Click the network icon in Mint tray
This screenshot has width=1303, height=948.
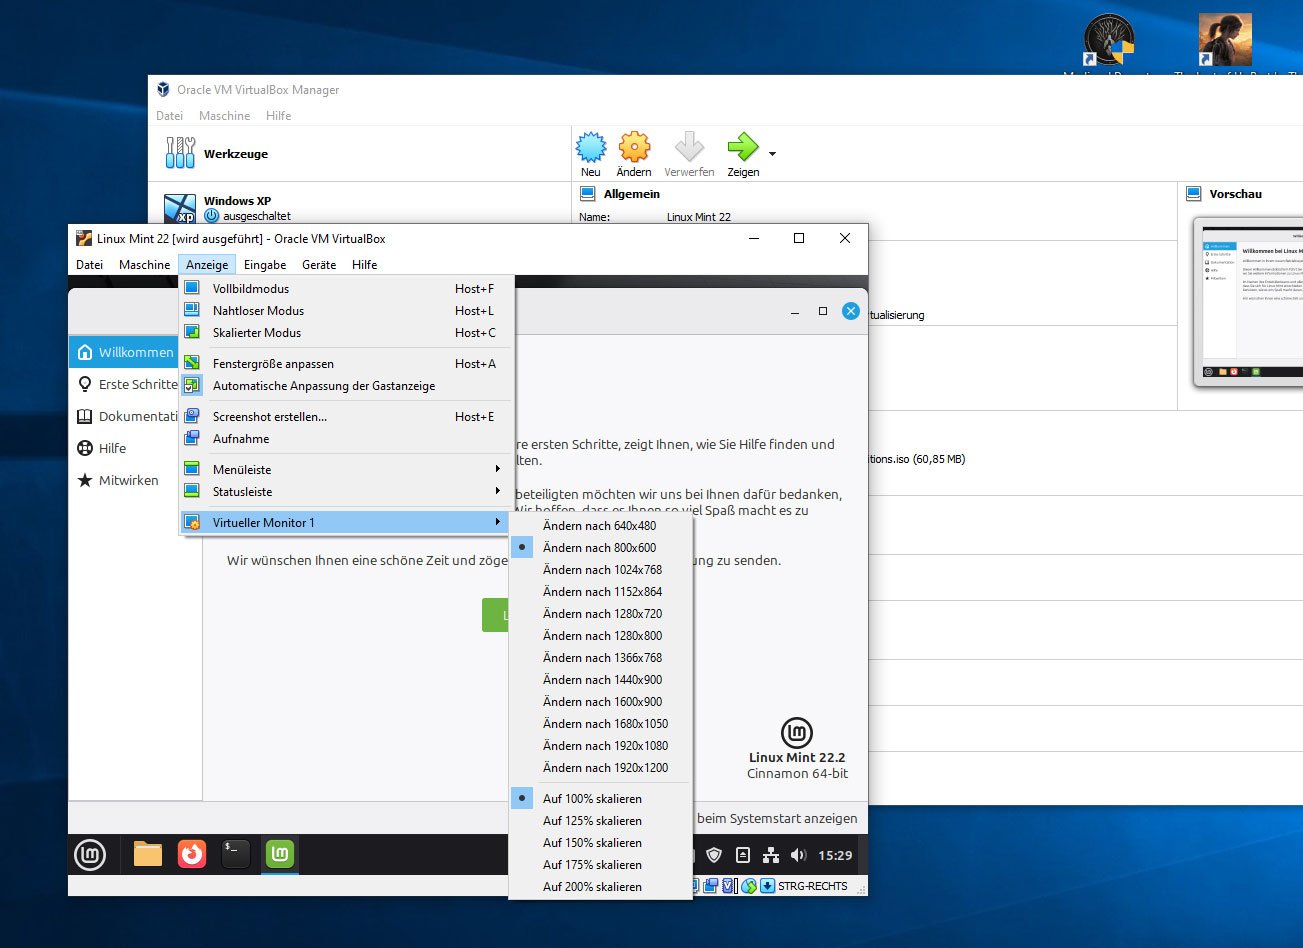point(770,855)
